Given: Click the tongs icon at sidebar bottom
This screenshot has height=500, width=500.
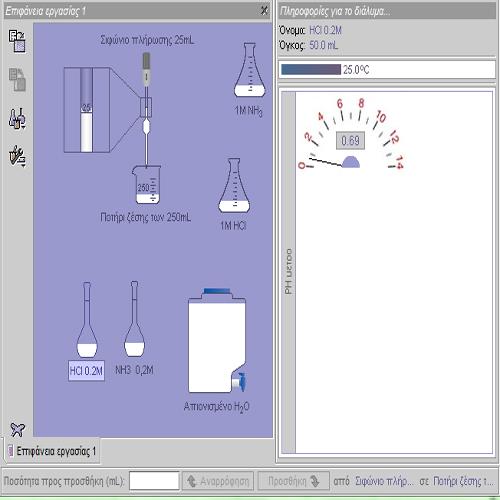Looking at the screenshot, I should coord(17,429).
